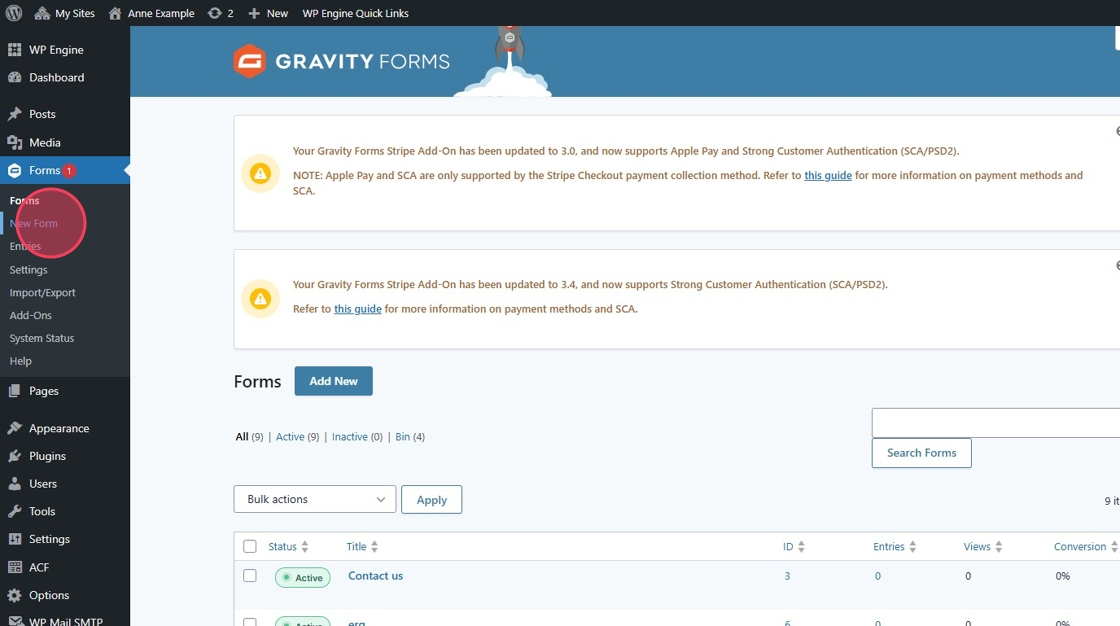Open System Status submenu item
The image size is (1120, 626).
[41, 338]
